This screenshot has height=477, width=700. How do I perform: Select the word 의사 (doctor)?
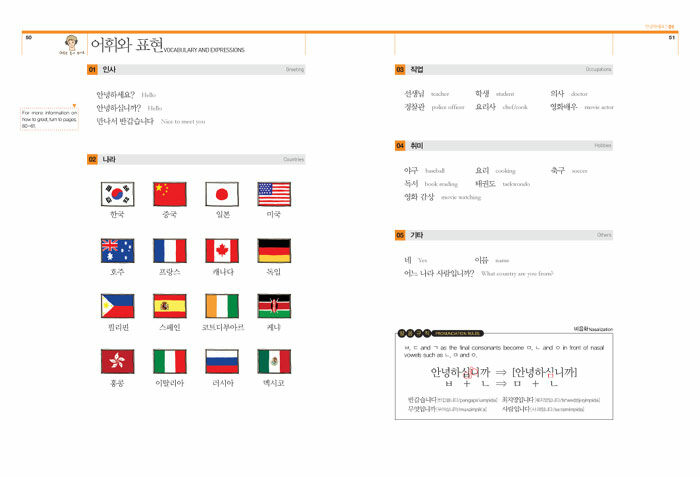coord(557,94)
